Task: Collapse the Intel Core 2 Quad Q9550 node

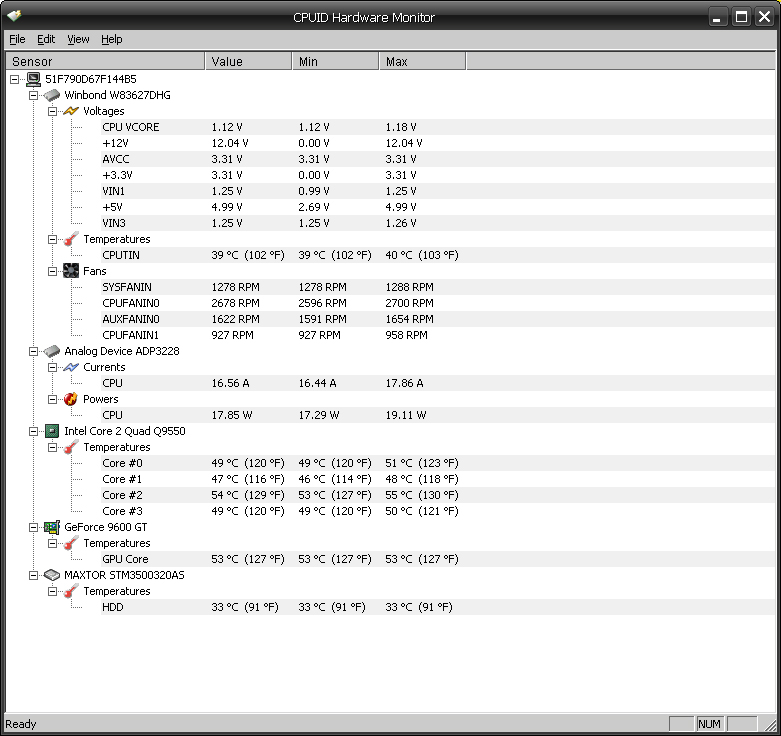Action: (x=33, y=431)
